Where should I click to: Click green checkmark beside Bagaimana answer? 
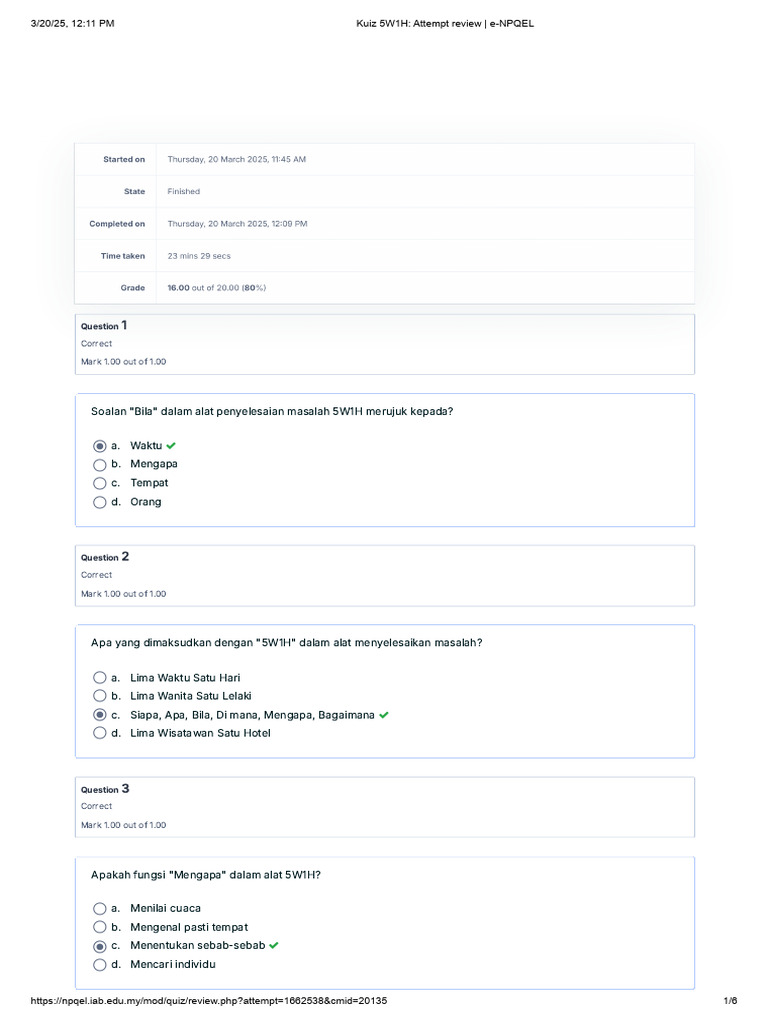(385, 715)
